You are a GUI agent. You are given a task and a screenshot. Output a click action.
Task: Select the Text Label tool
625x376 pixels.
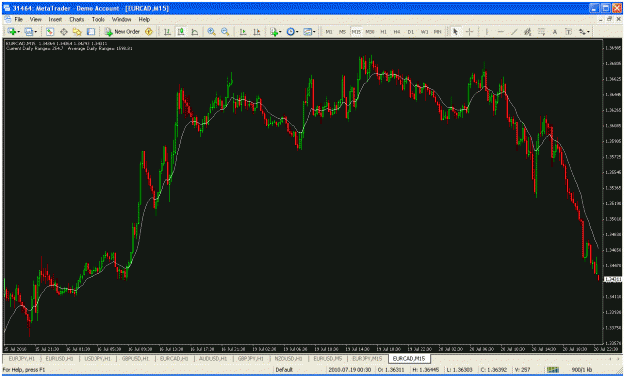click(x=569, y=31)
